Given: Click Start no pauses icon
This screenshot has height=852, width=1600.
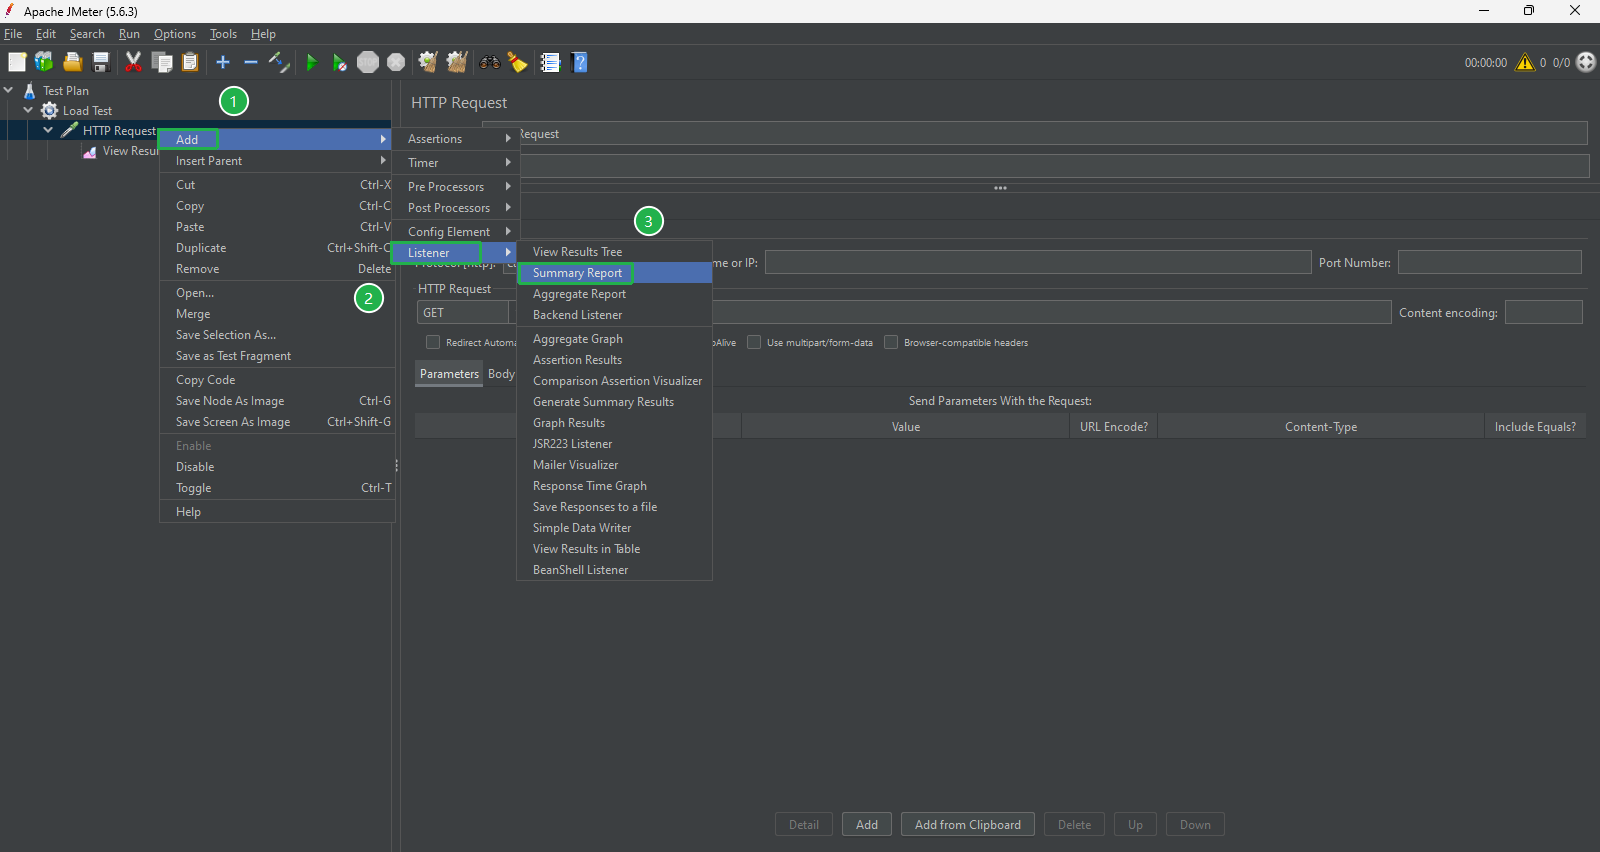Looking at the screenshot, I should pyautogui.click(x=340, y=62).
